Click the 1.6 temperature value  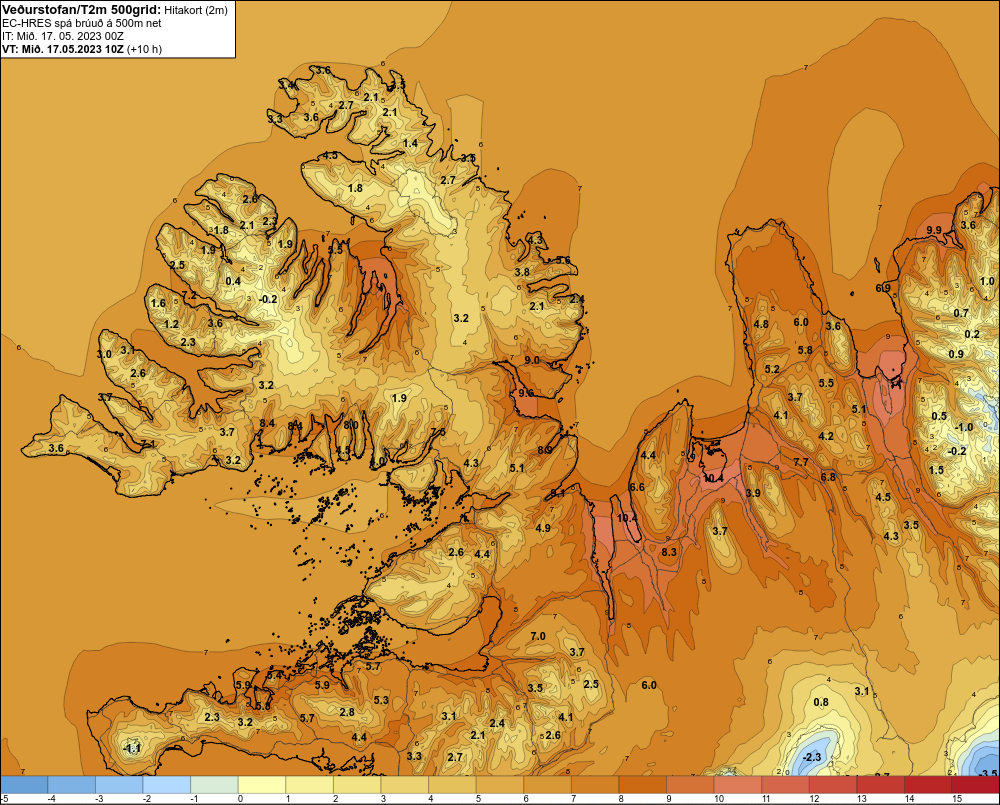[158, 304]
